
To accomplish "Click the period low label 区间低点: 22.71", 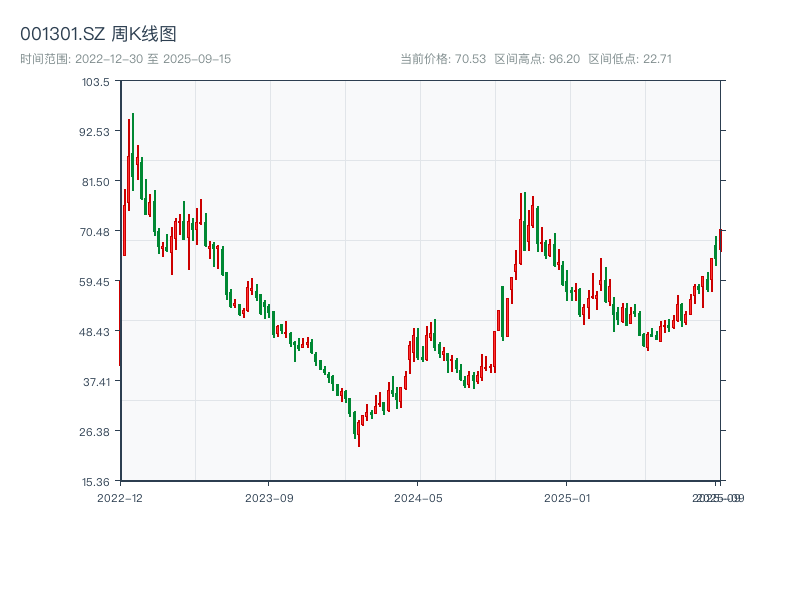I will 630,59.
